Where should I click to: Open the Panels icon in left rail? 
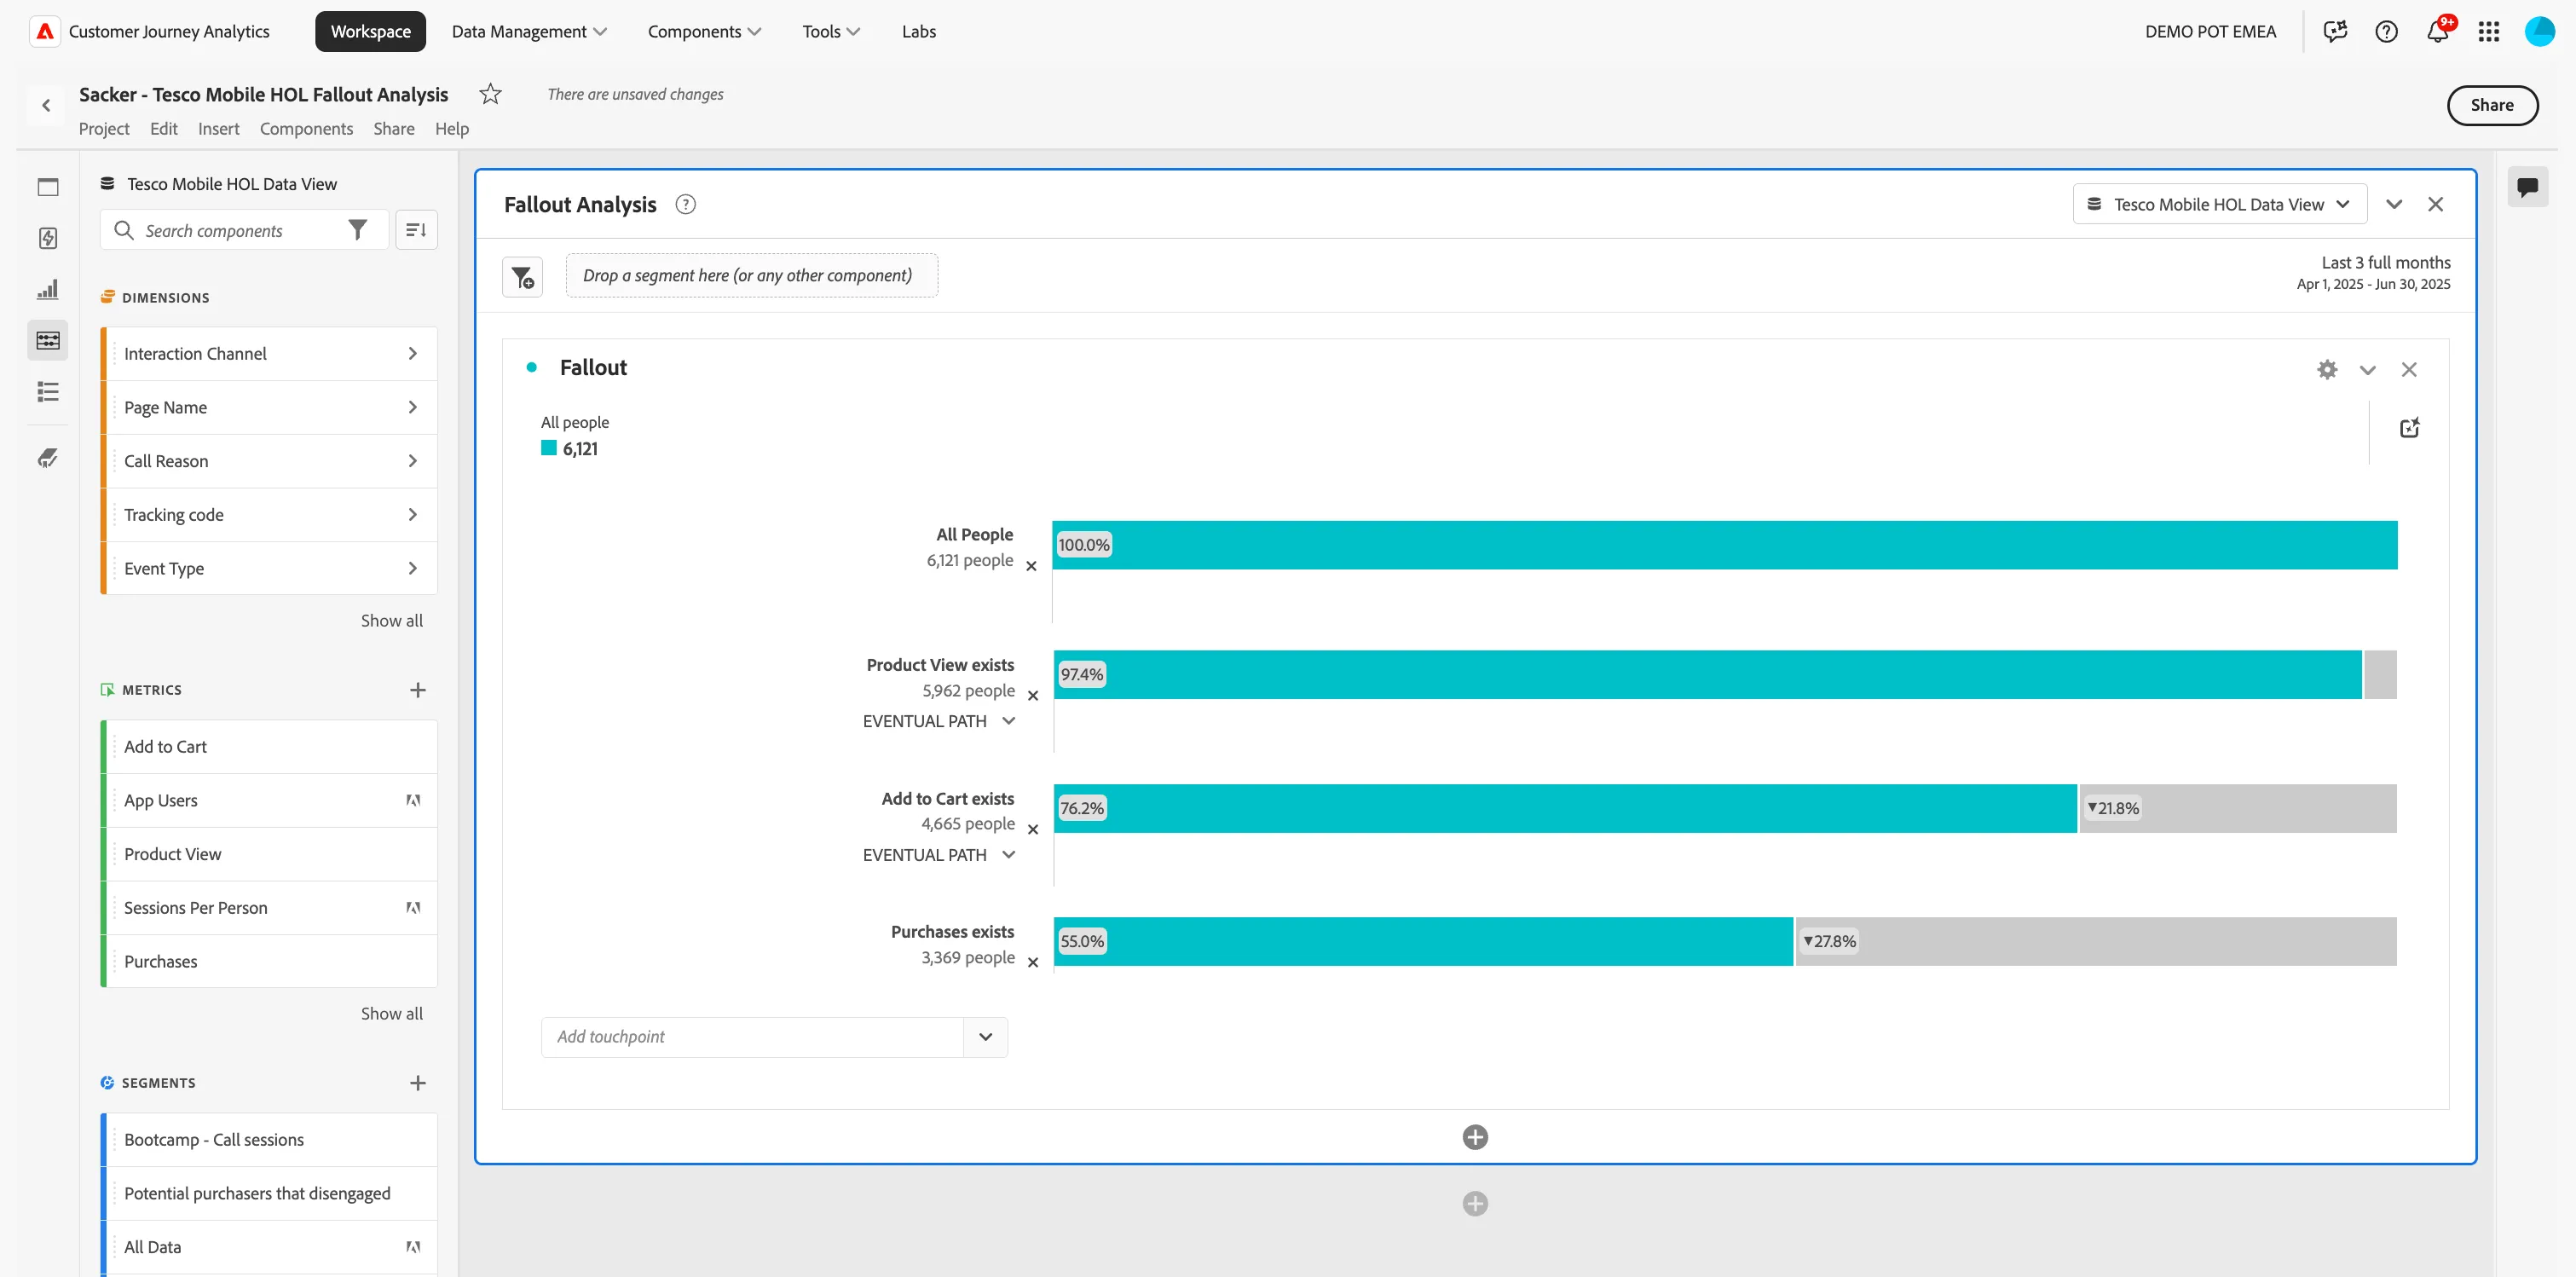48,187
